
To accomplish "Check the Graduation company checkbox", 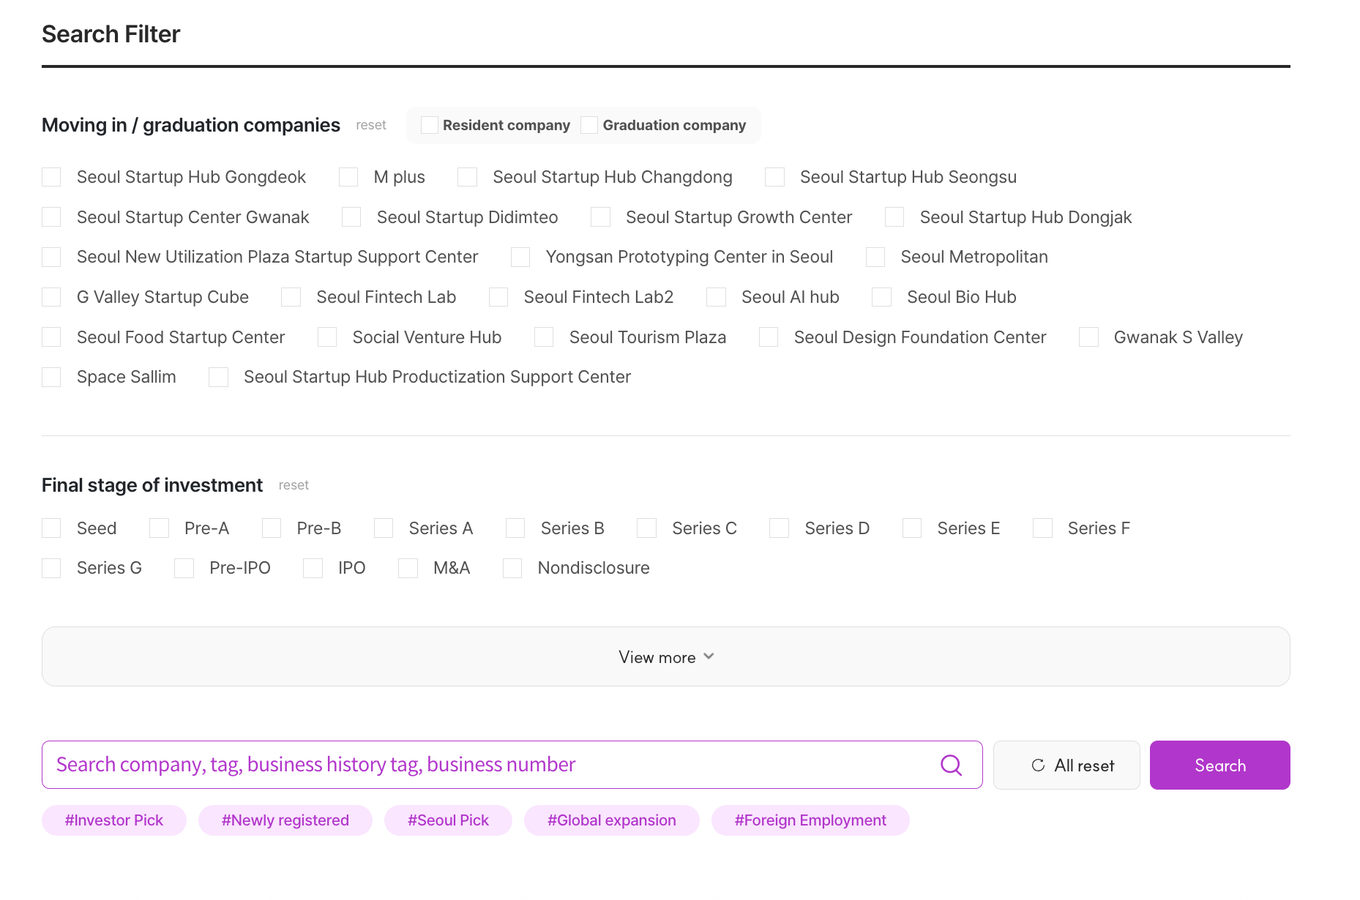I will [x=589, y=125].
